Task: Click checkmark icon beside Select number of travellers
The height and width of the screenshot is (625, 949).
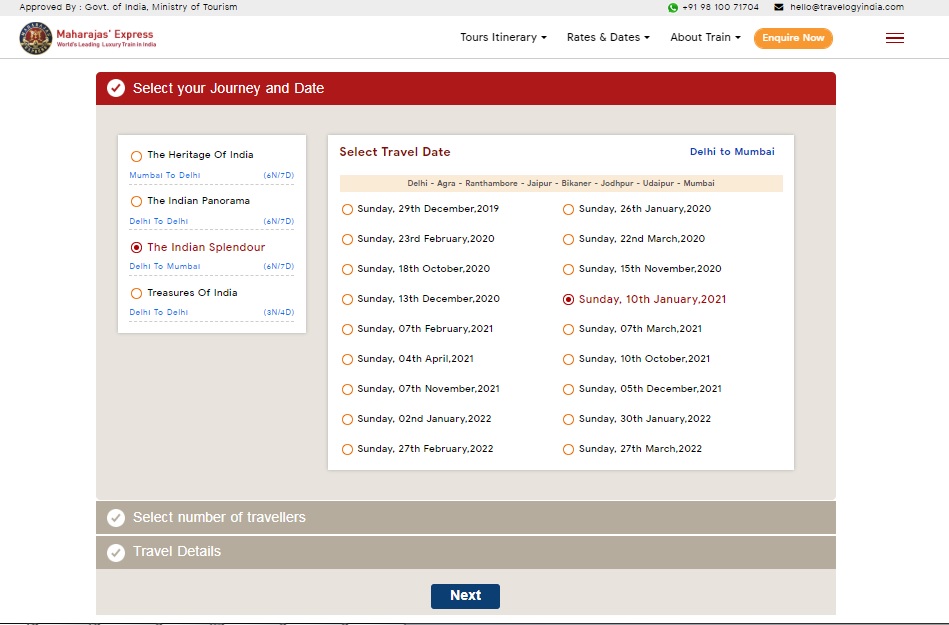Action: pyautogui.click(x=116, y=518)
